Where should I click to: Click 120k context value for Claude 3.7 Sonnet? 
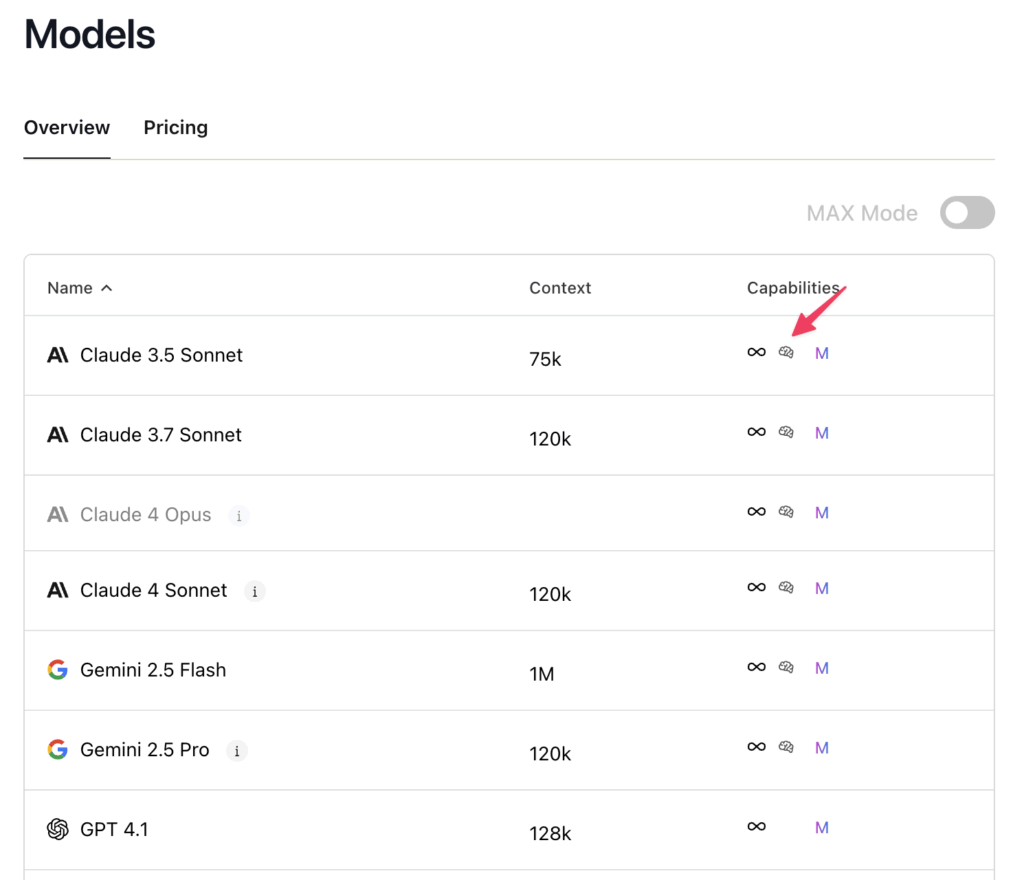click(x=550, y=439)
